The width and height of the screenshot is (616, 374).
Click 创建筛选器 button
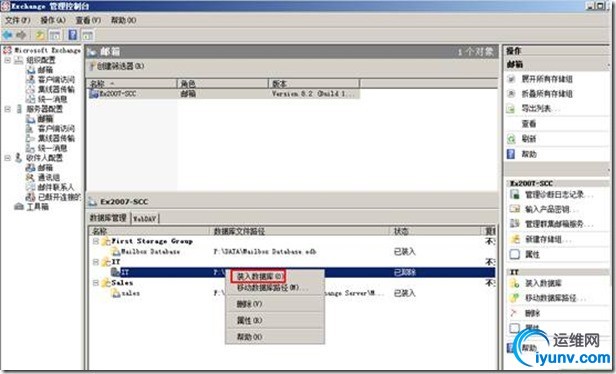tap(117, 66)
